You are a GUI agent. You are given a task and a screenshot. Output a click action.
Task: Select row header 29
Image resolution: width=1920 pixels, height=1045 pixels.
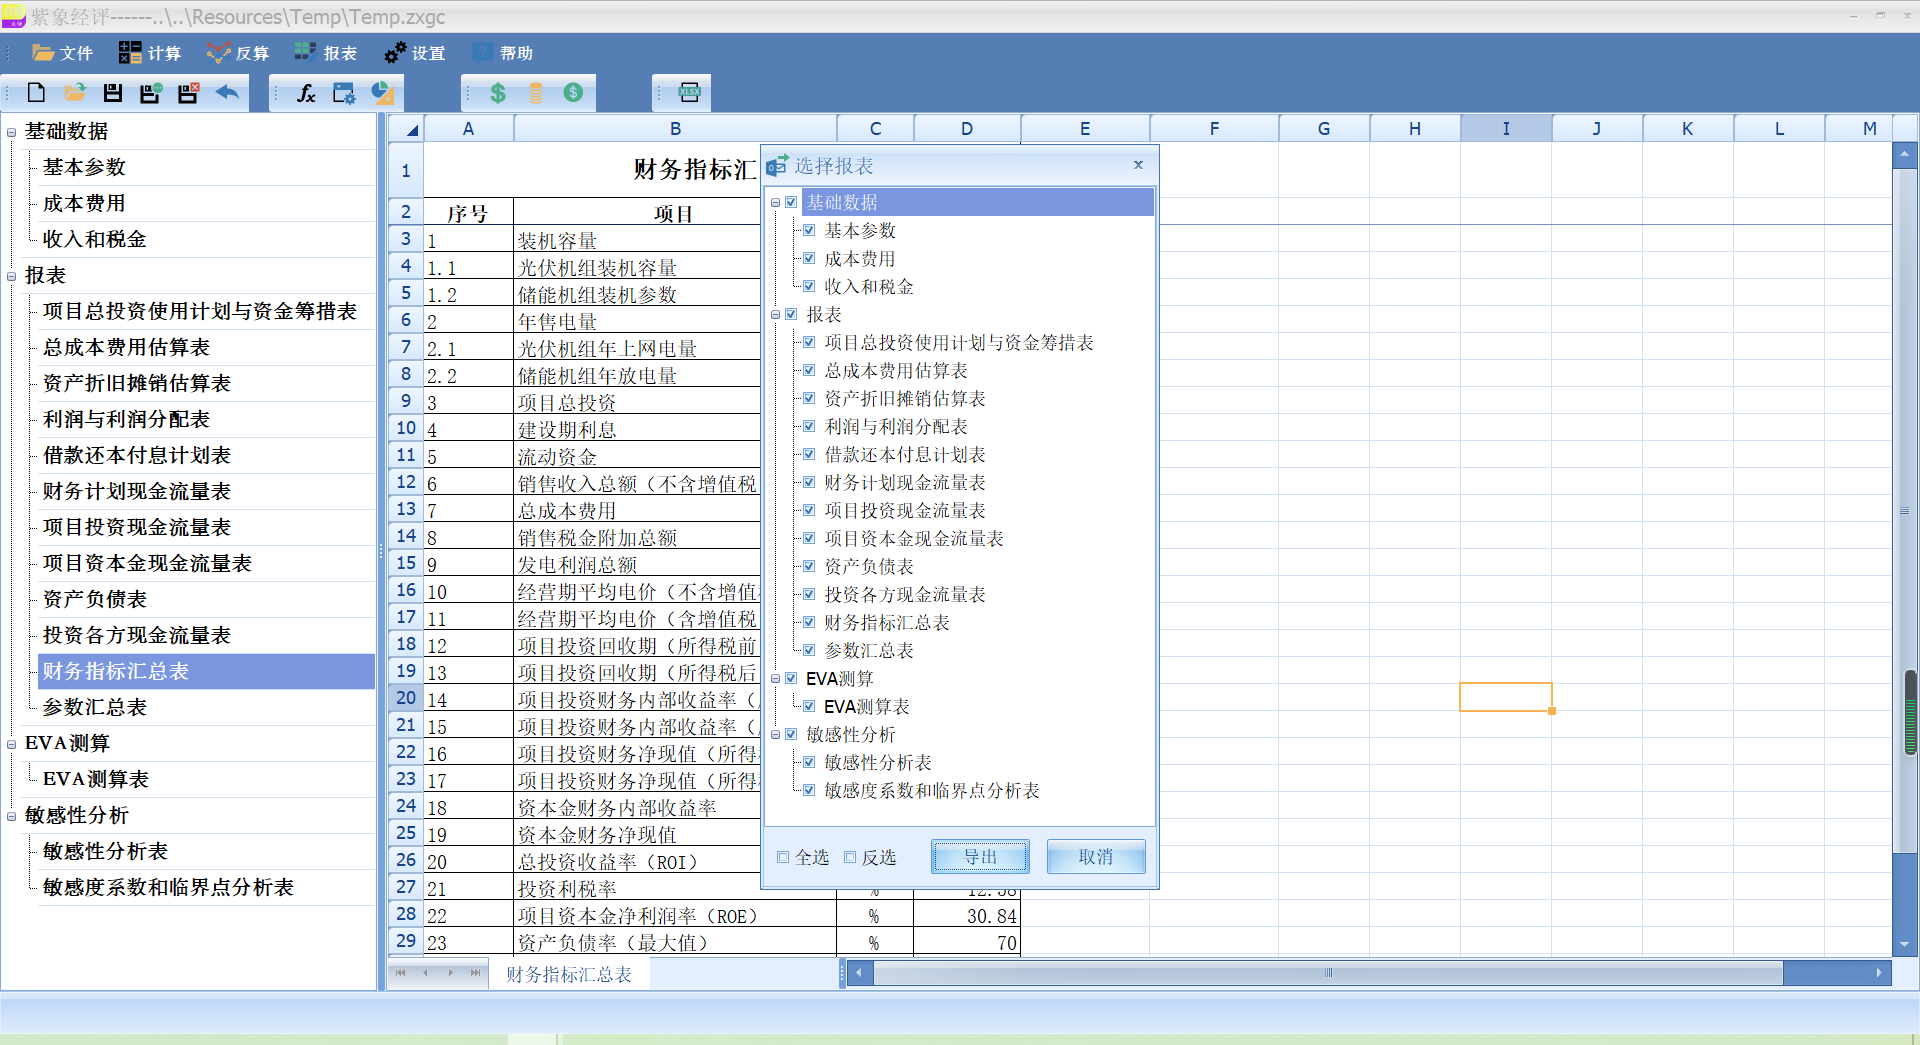click(x=406, y=941)
